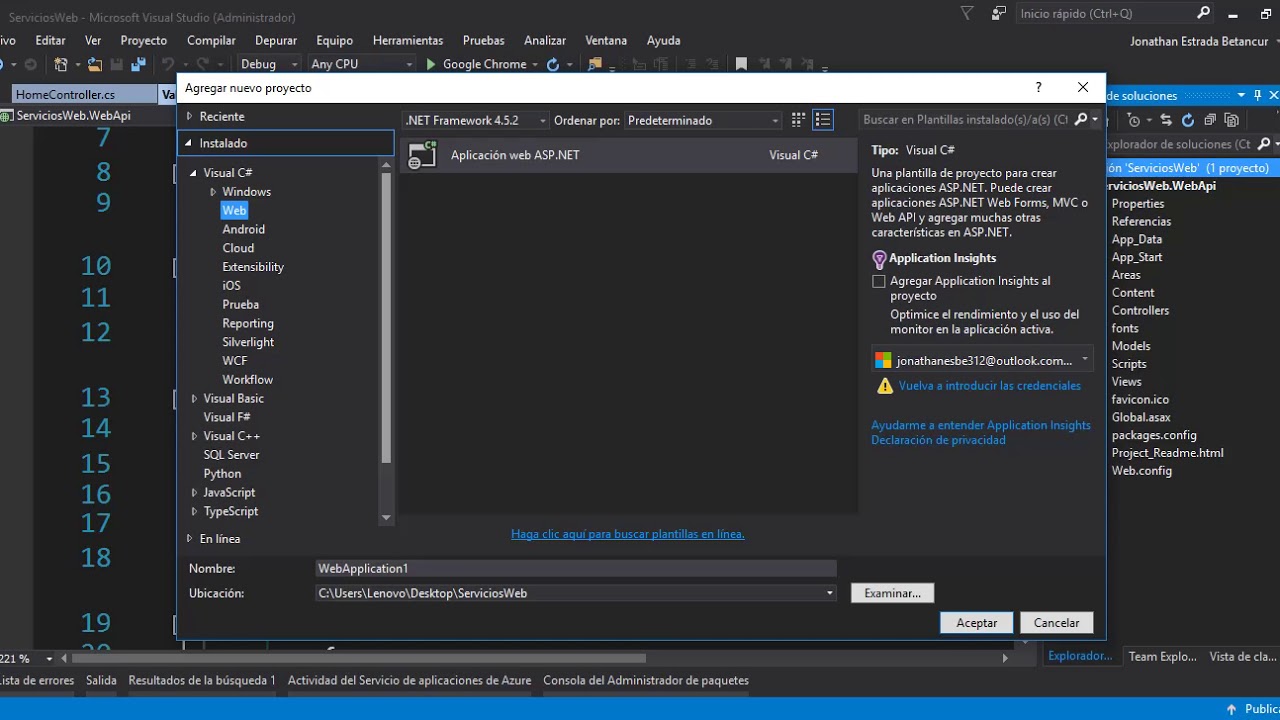Click the warning icon beside credentials link
1280x720 pixels.
click(x=884, y=386)
